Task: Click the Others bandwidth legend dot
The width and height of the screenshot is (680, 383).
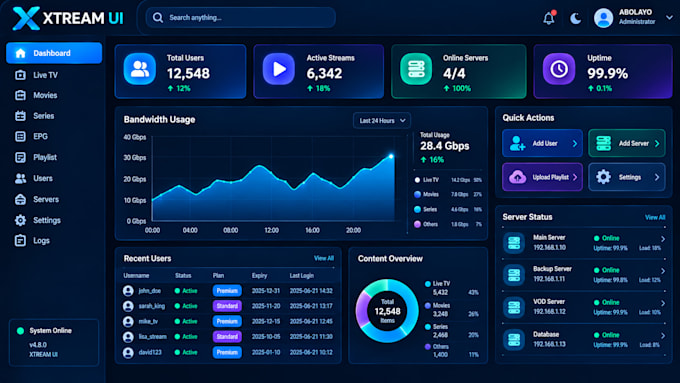Action: click(x=417, y=224)
